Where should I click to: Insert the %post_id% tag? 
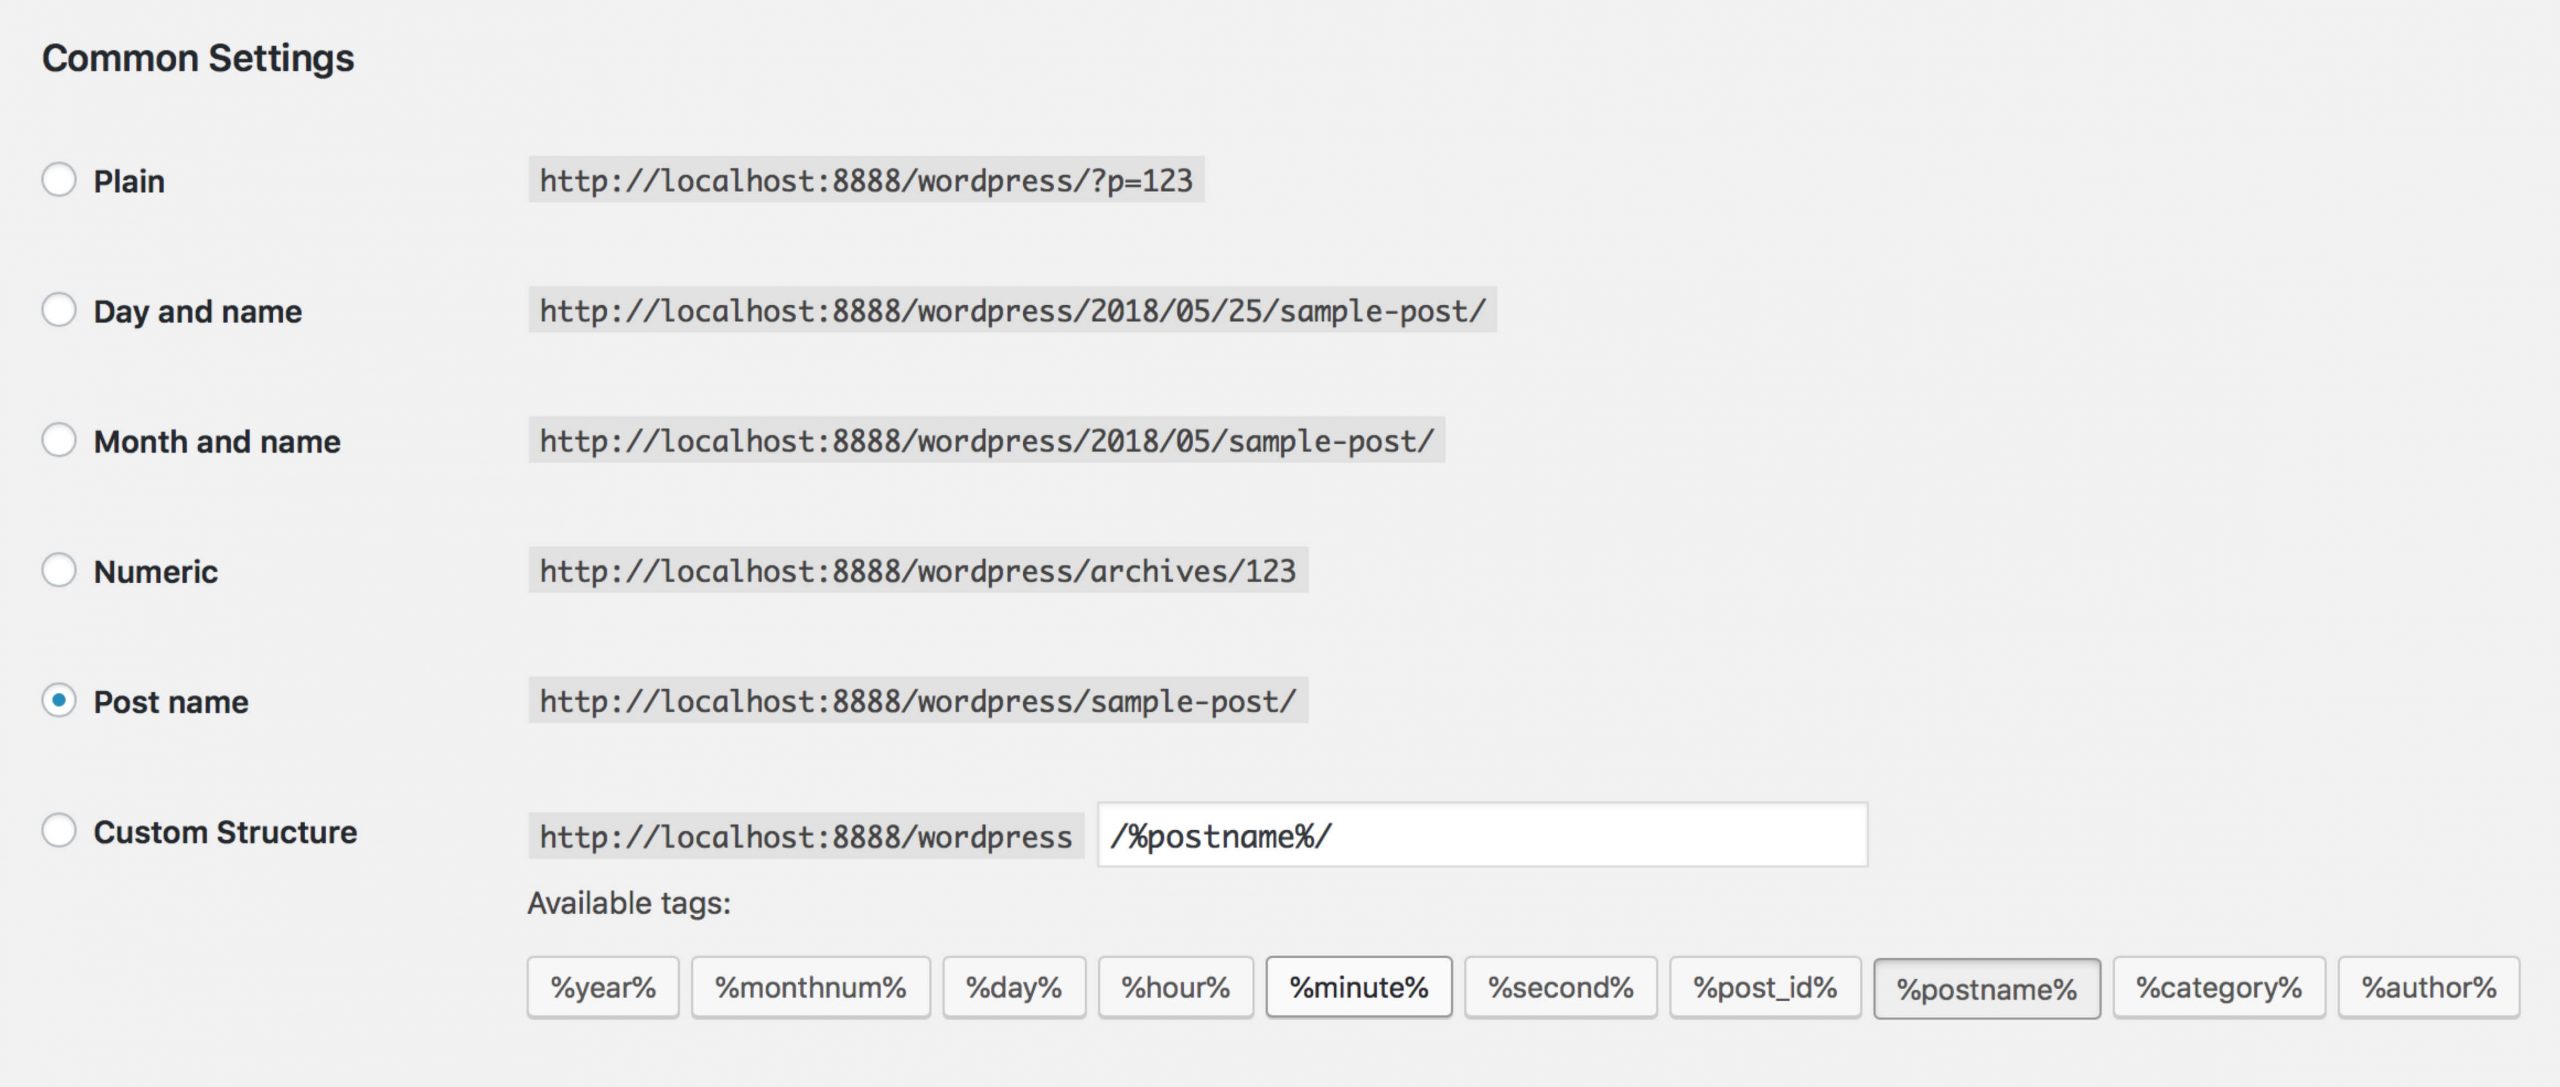[1766, 988]
